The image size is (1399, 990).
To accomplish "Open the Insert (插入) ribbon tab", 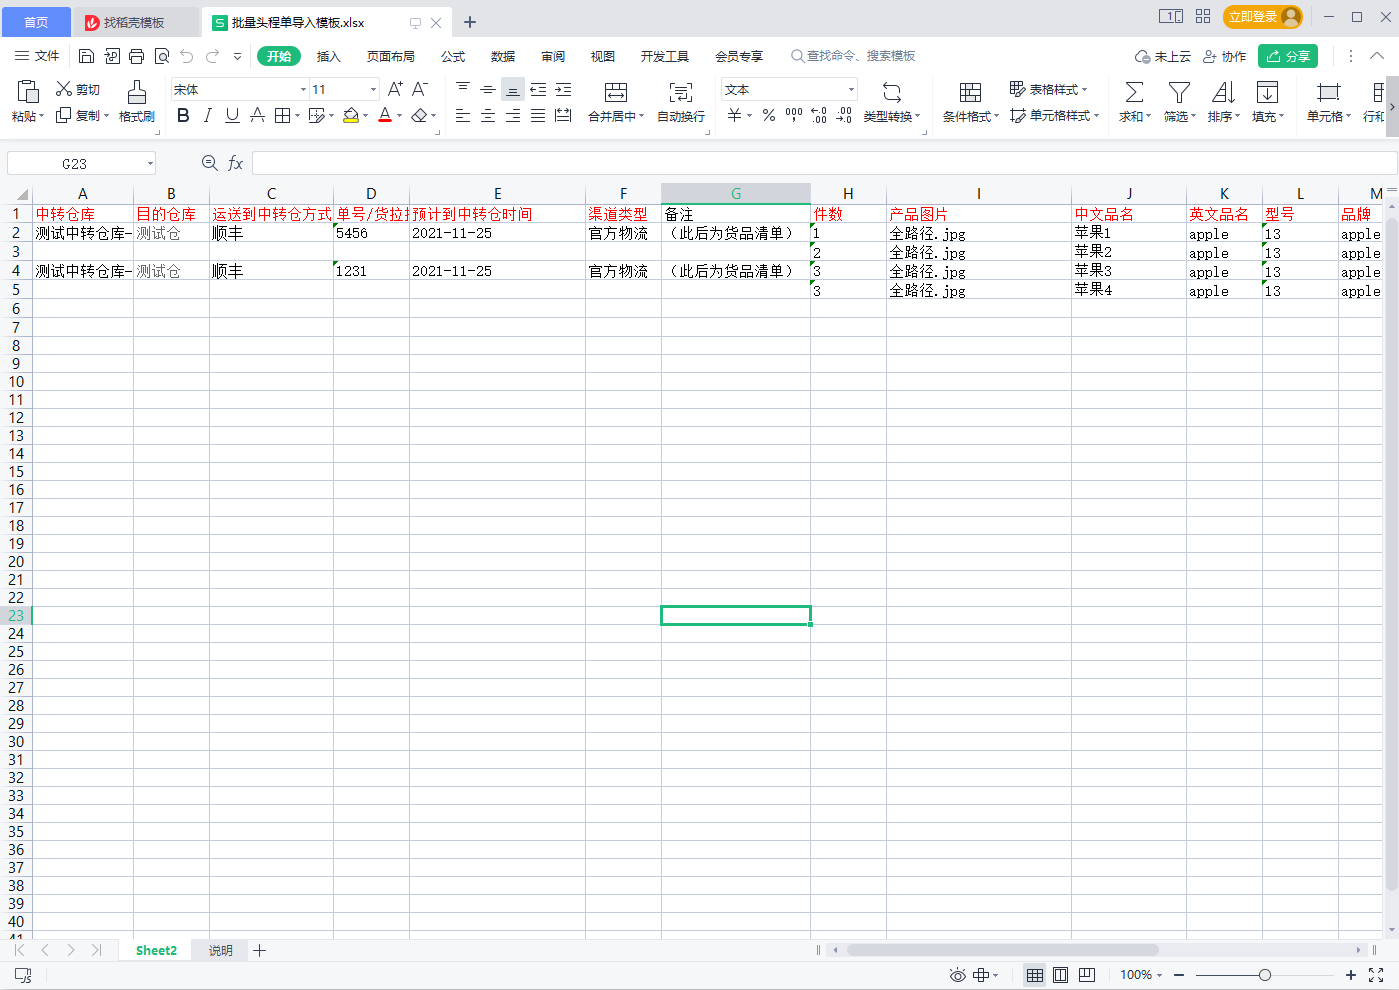I will pyautogui.click(x=328, y=57).
